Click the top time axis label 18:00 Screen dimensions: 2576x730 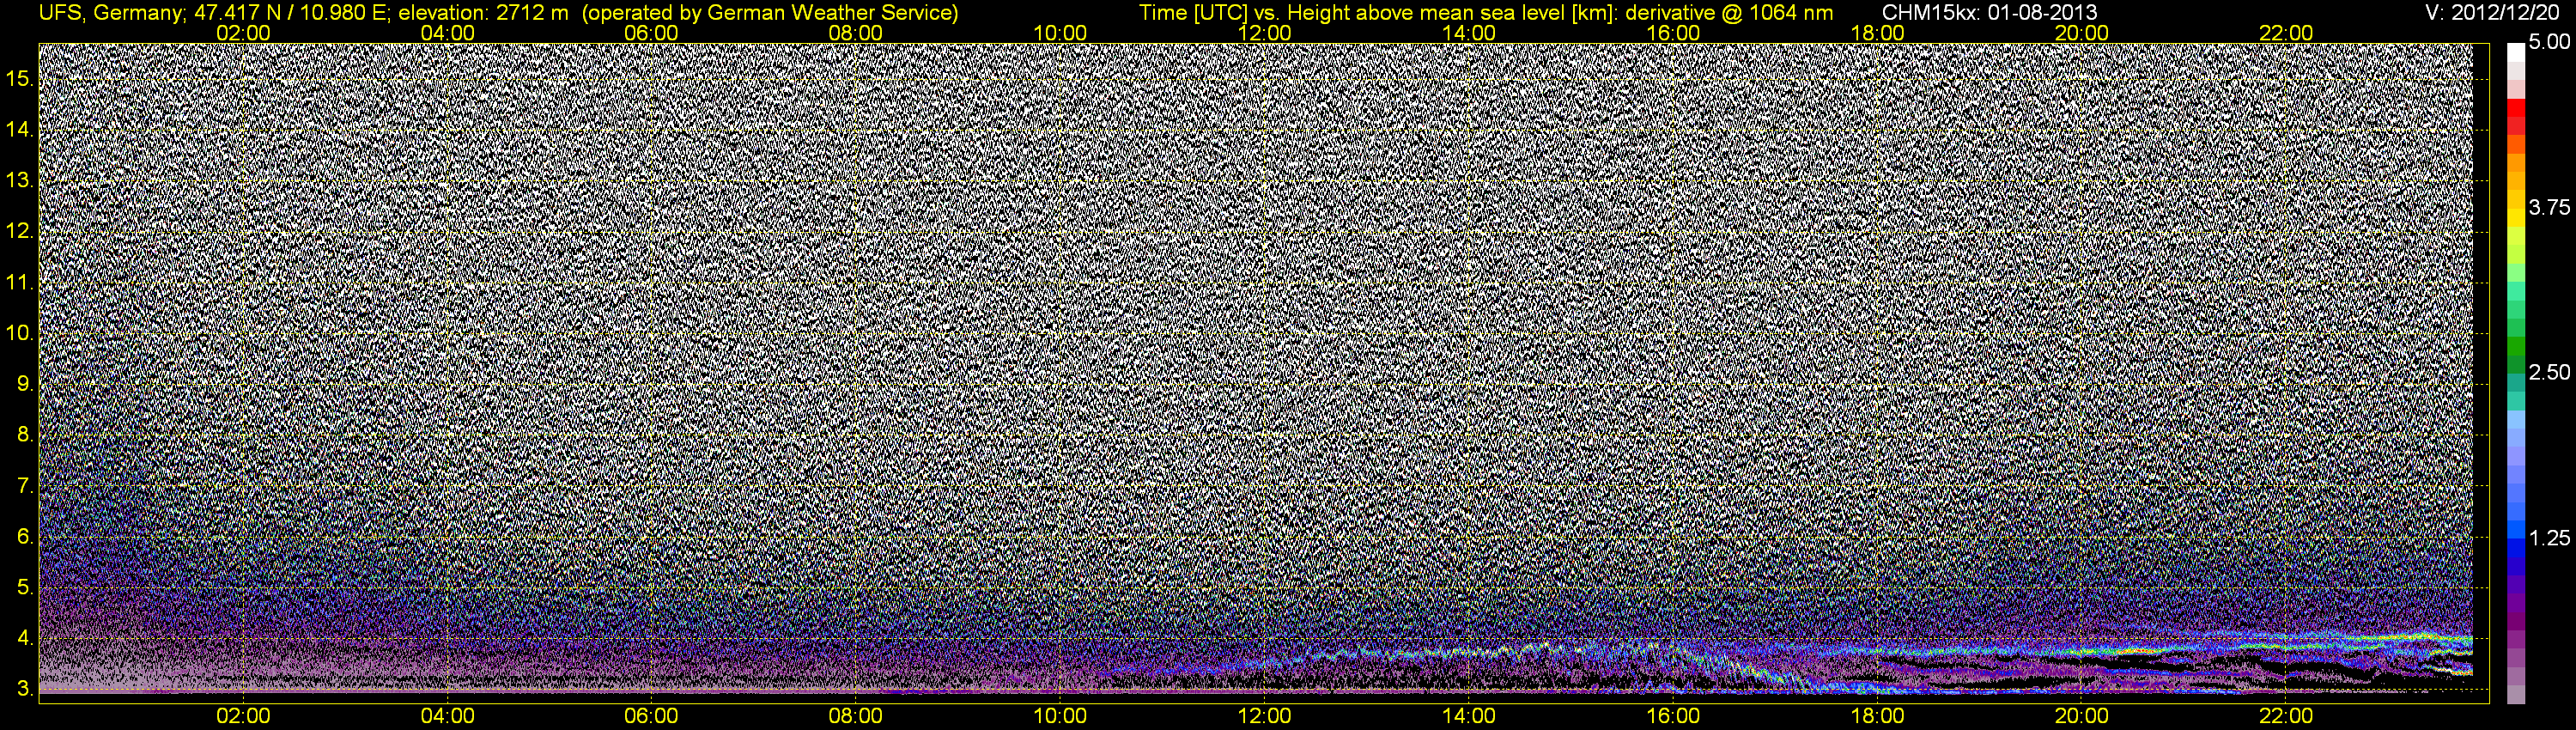pyautogui.click(x=1877, y=33)
